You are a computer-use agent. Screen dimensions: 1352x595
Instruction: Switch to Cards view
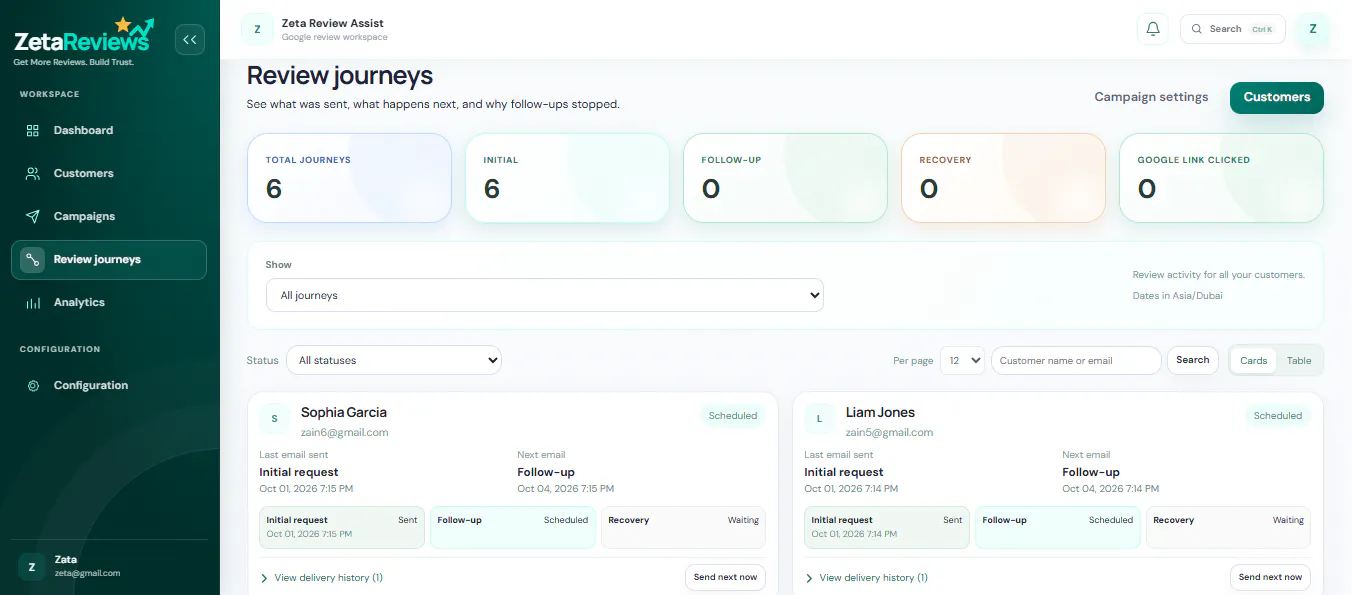[x=1254, y=361]
